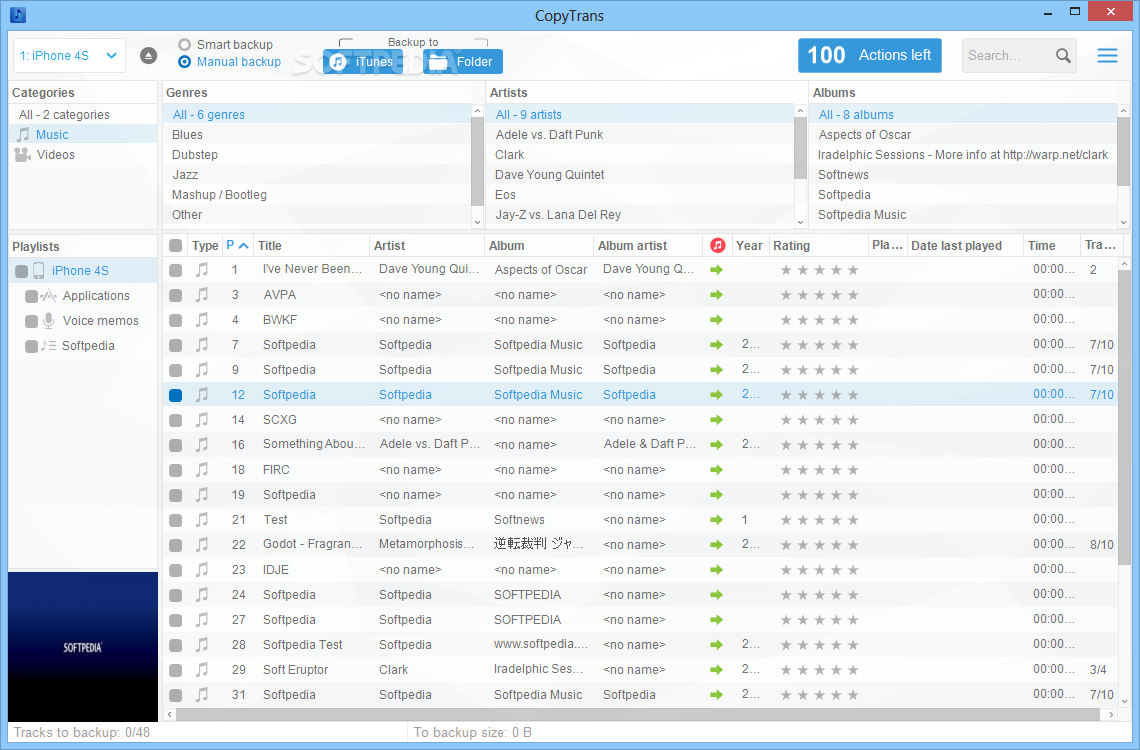Click Albums list scroll down arrow
Viewport: 1140px width, 750px height.
click(x=1123, y=222)
